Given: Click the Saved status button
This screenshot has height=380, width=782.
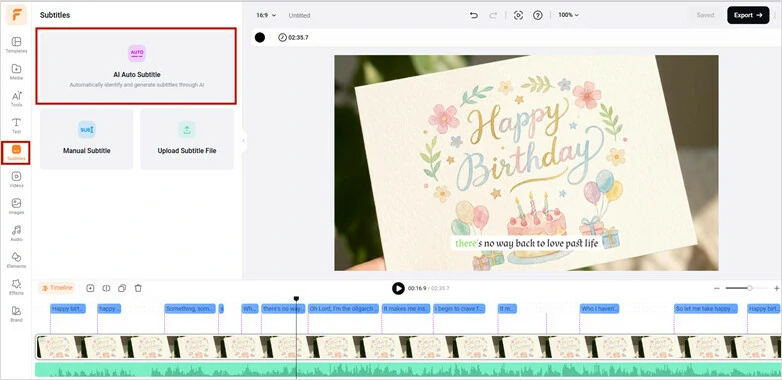Looking at the screenshot, I should point(705,15).
